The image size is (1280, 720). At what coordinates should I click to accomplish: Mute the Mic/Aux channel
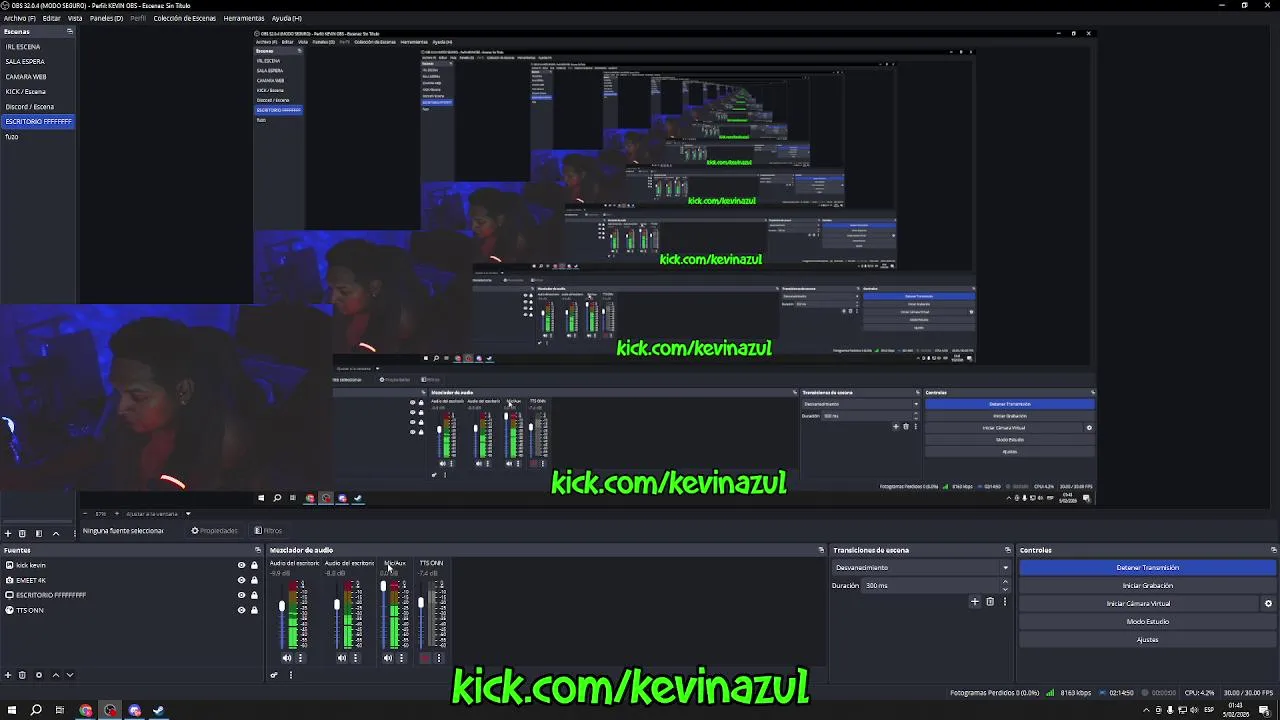click(388, 658)
